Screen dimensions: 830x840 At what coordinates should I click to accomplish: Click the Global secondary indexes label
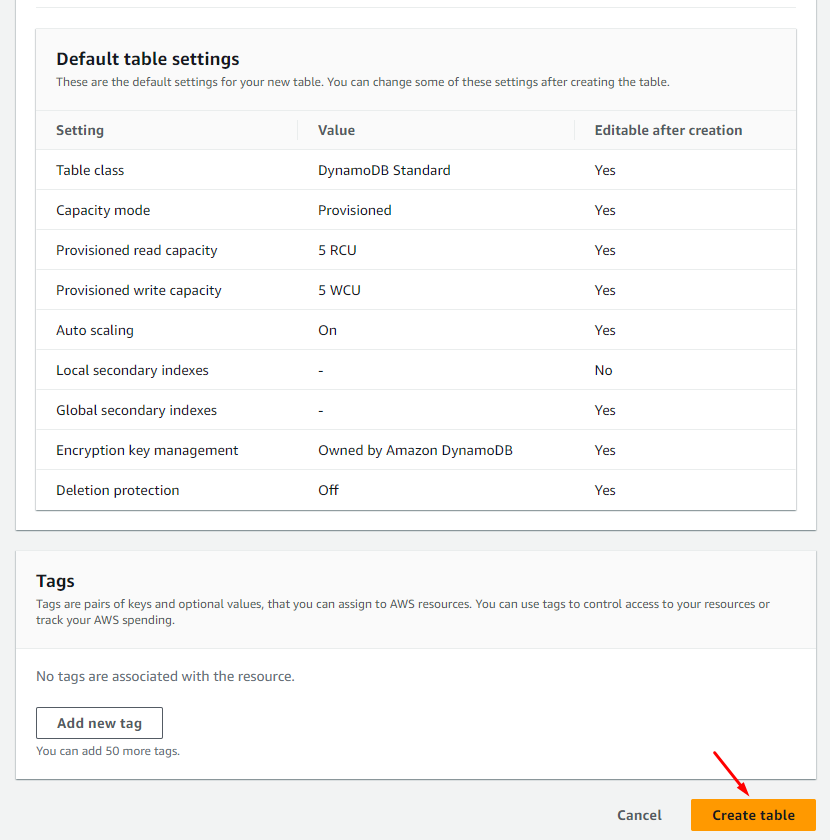click(136, 410)
